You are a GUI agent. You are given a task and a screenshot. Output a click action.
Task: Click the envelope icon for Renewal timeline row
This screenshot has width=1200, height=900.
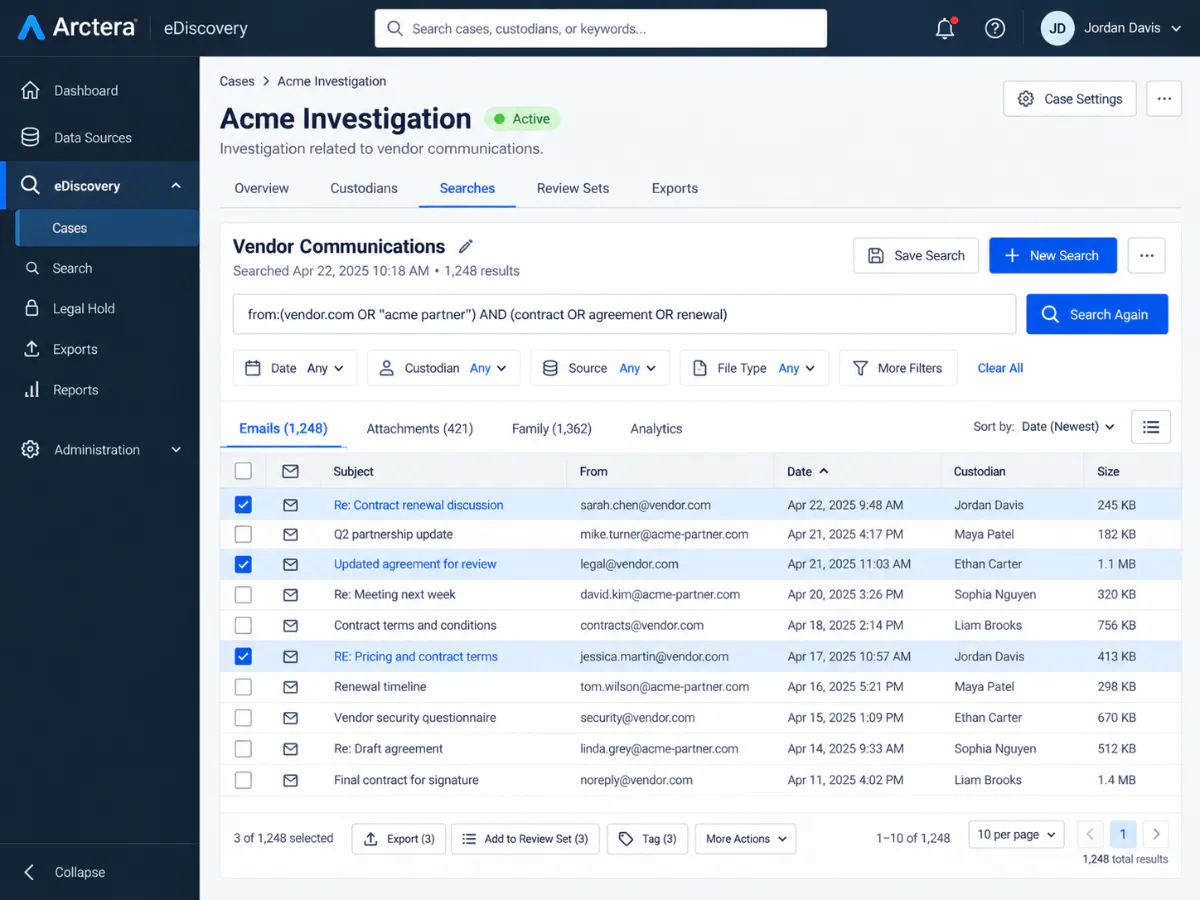point(290,687)
